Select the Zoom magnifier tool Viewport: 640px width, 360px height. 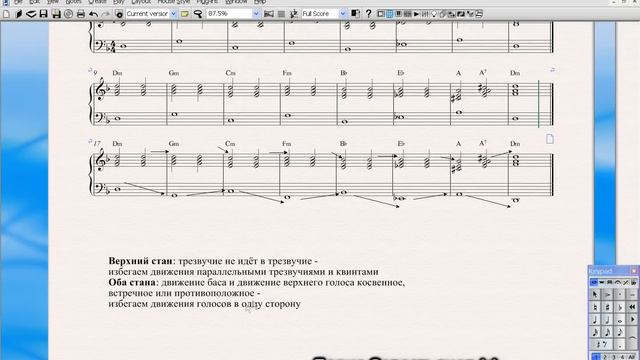[198, 14]
